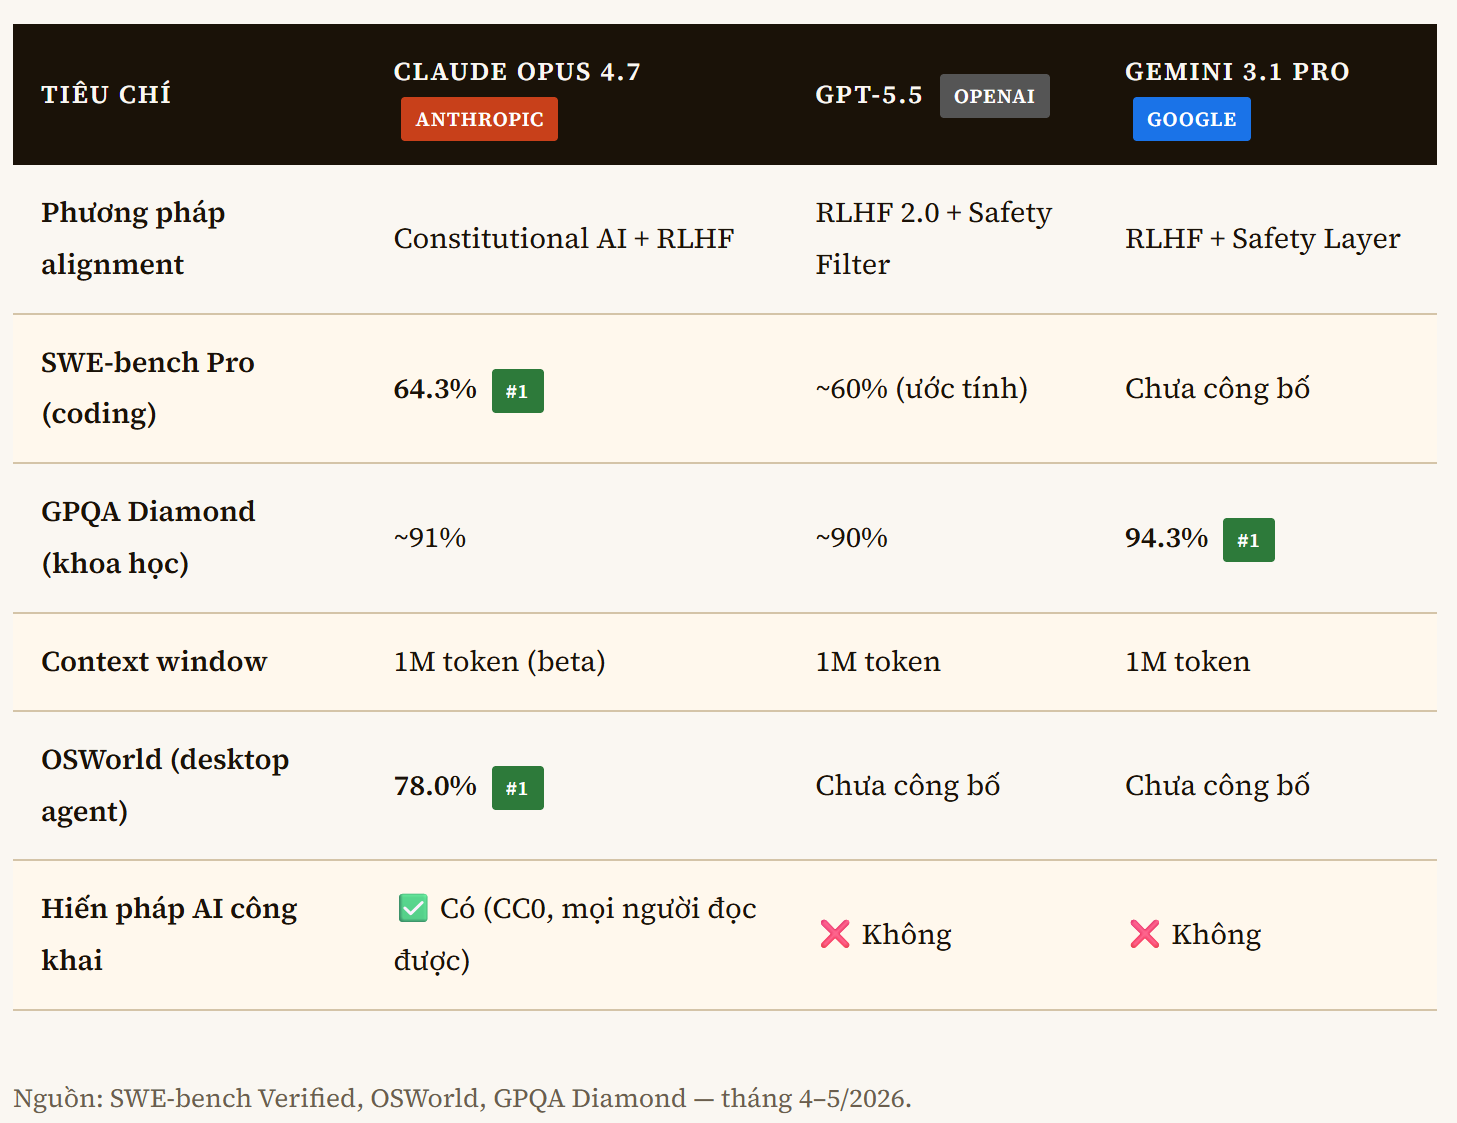Select the '~91%' score value
The height and width of the screenshot is (1123, 1457).
[430, 538]
